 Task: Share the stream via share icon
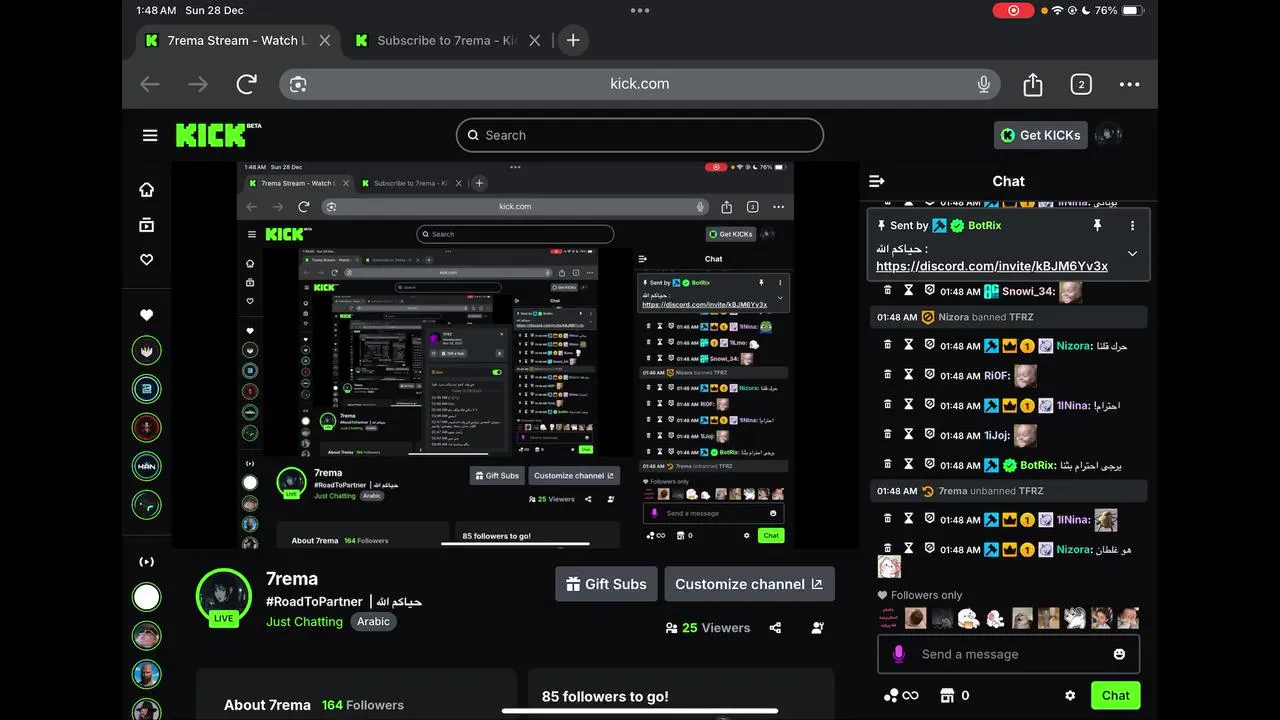775,628
